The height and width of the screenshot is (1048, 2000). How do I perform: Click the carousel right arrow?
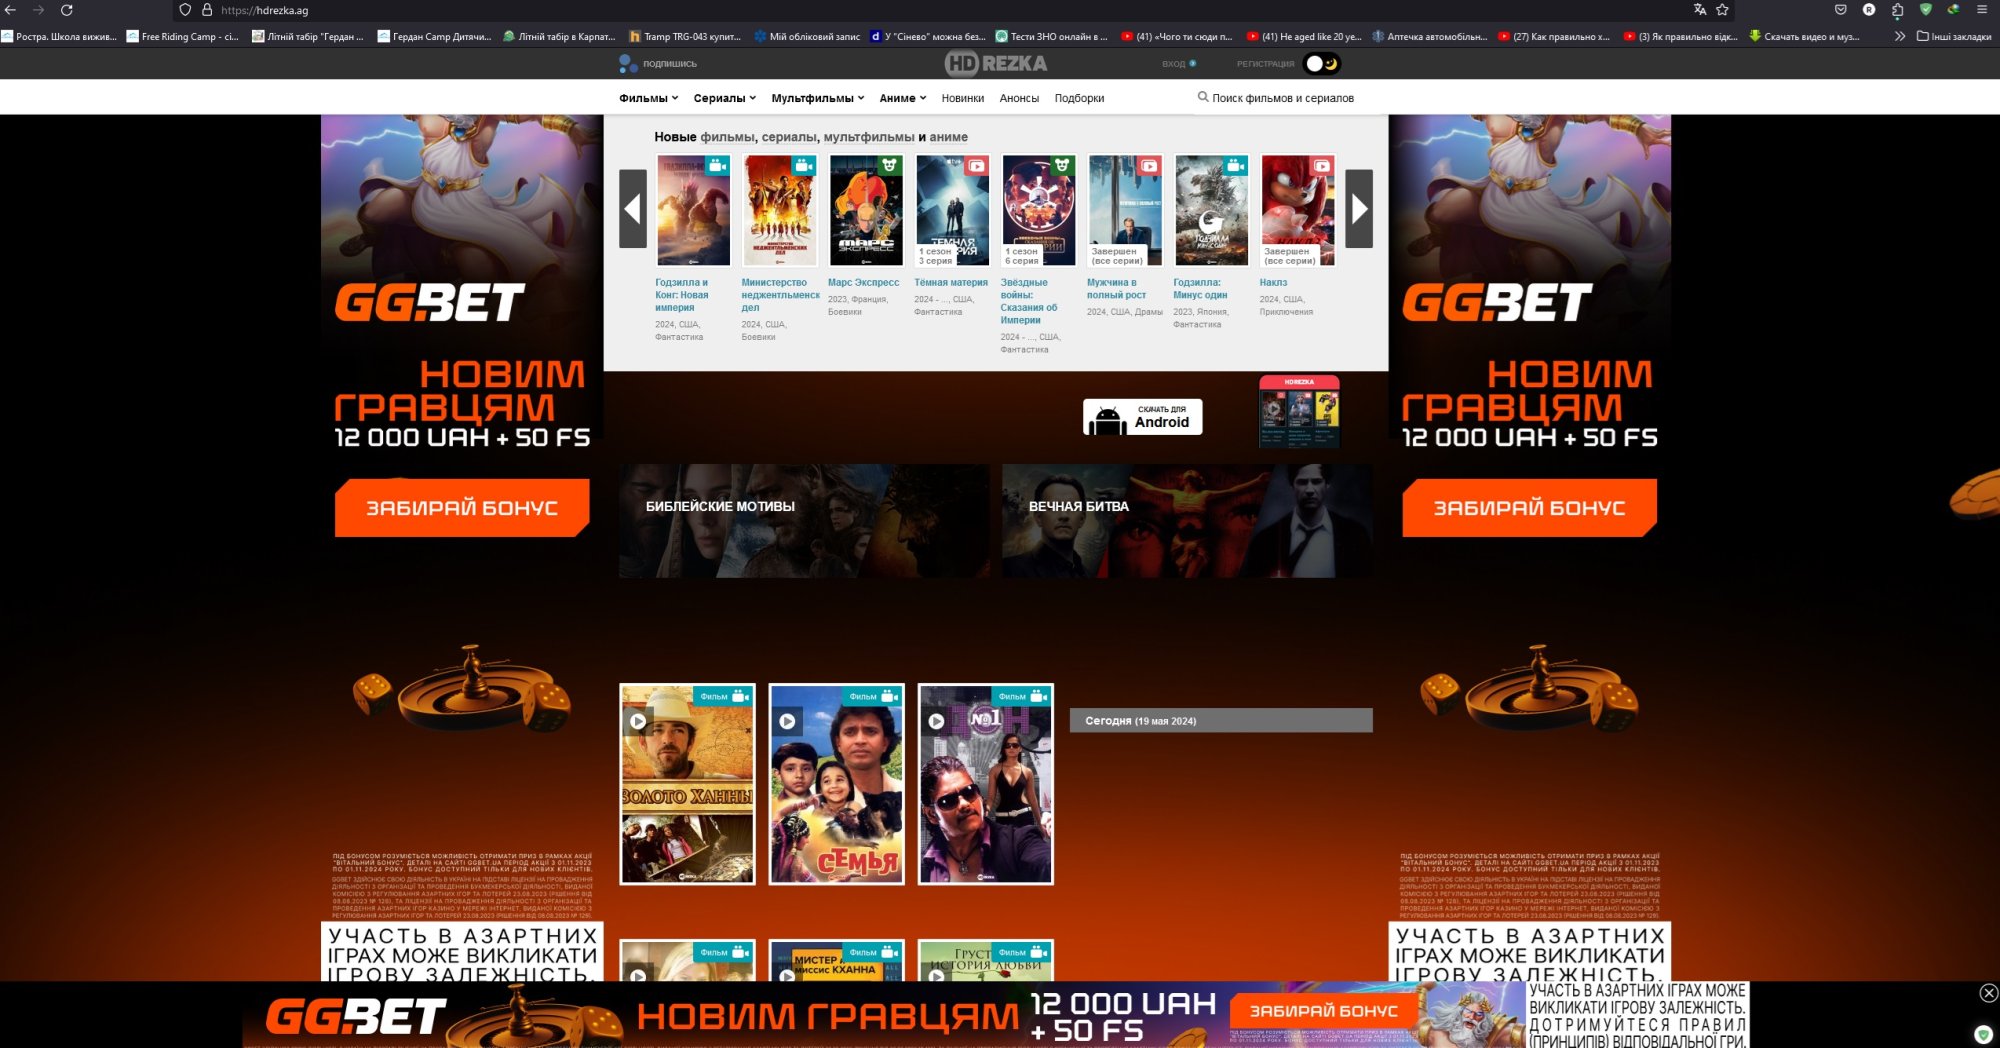click(x=1357, y=209)
